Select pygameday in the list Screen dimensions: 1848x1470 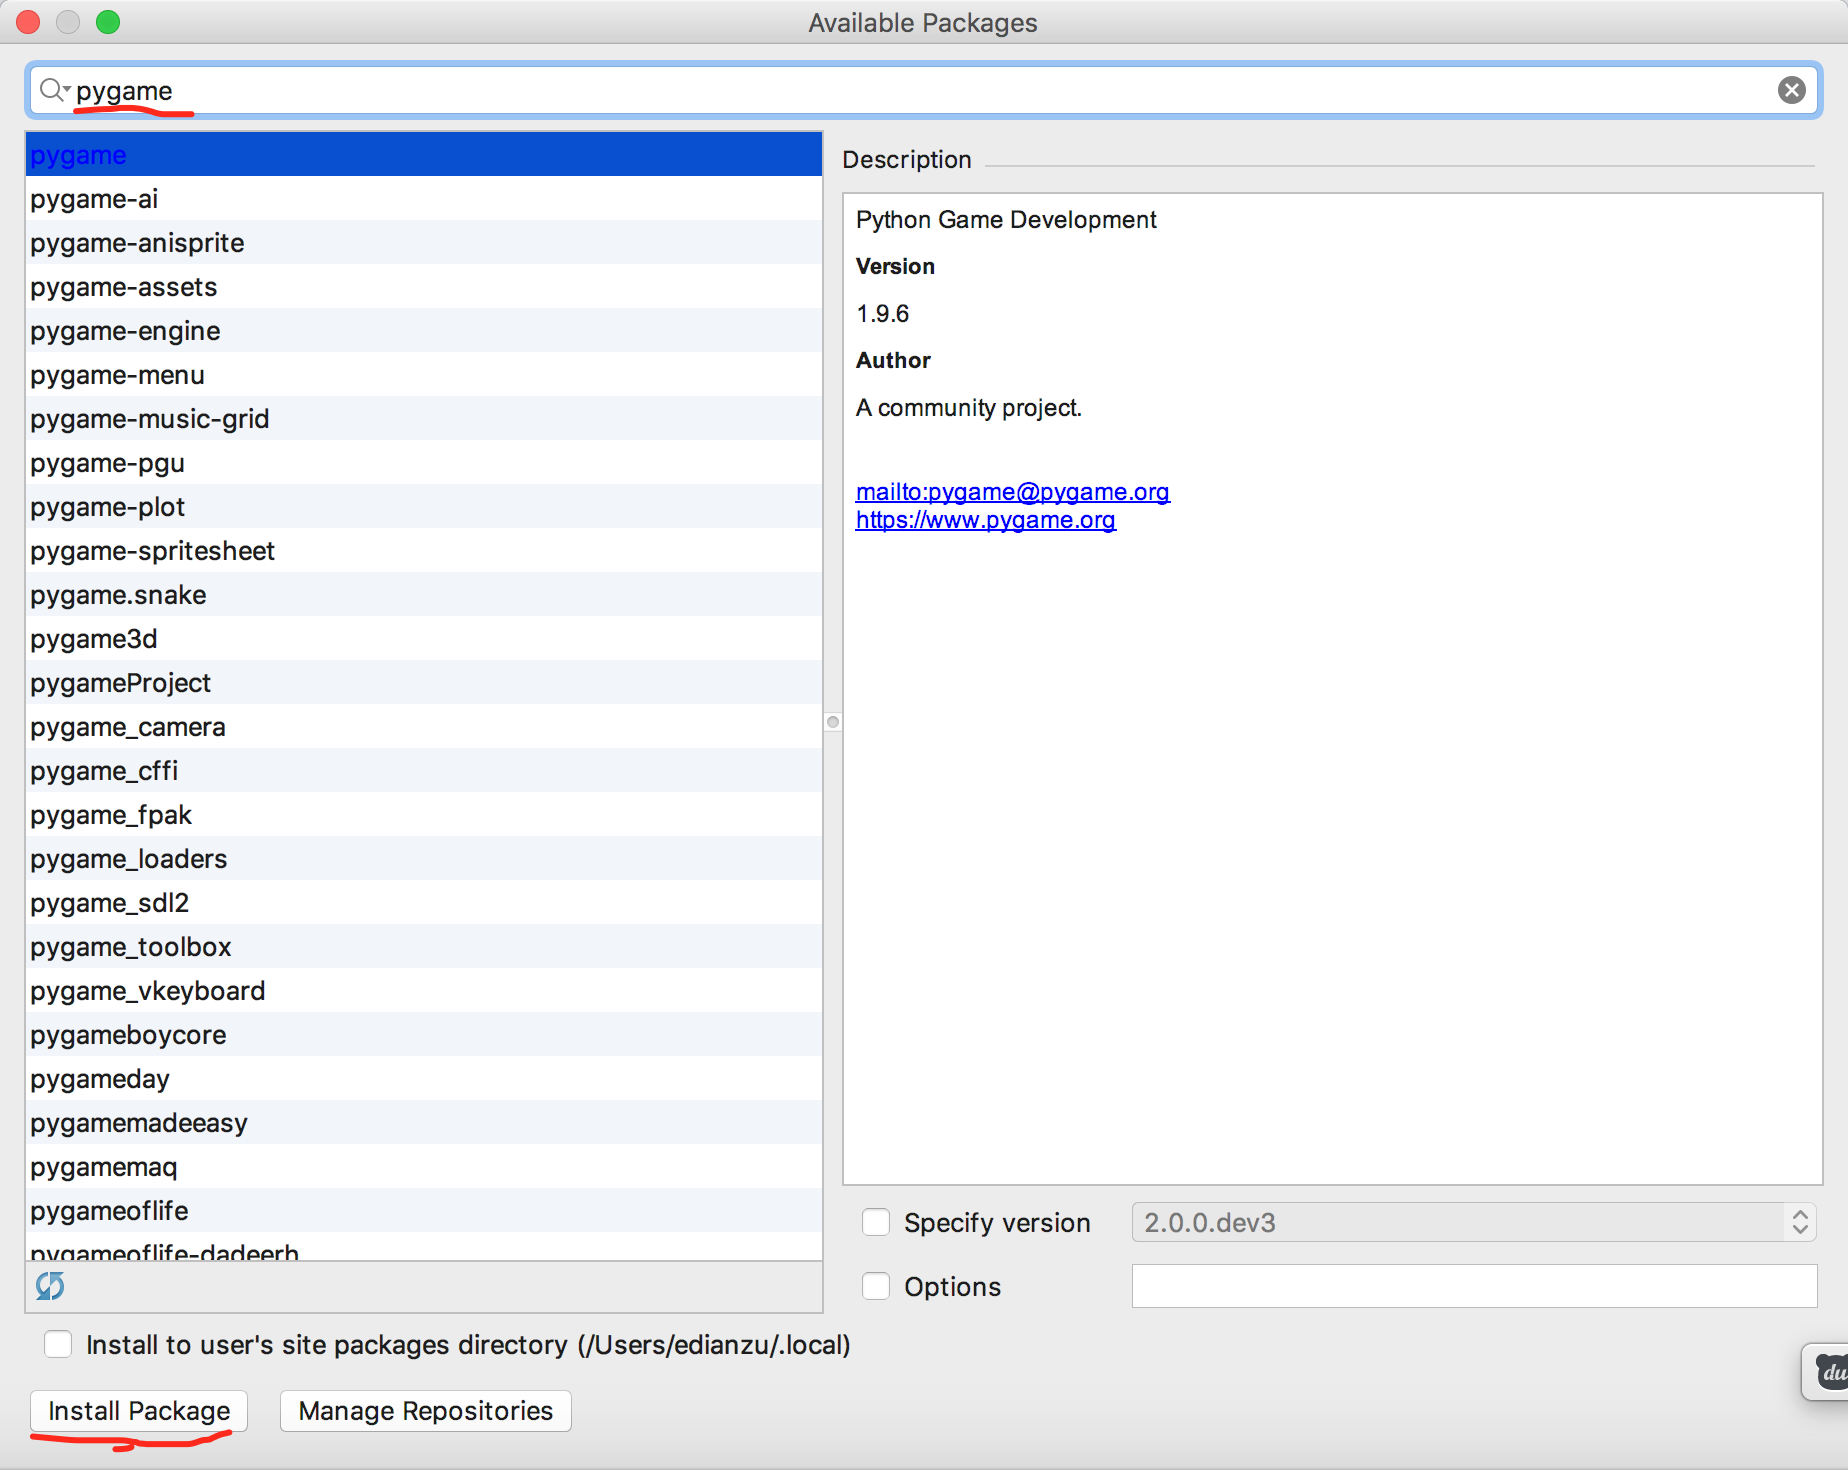[424, 1079]
